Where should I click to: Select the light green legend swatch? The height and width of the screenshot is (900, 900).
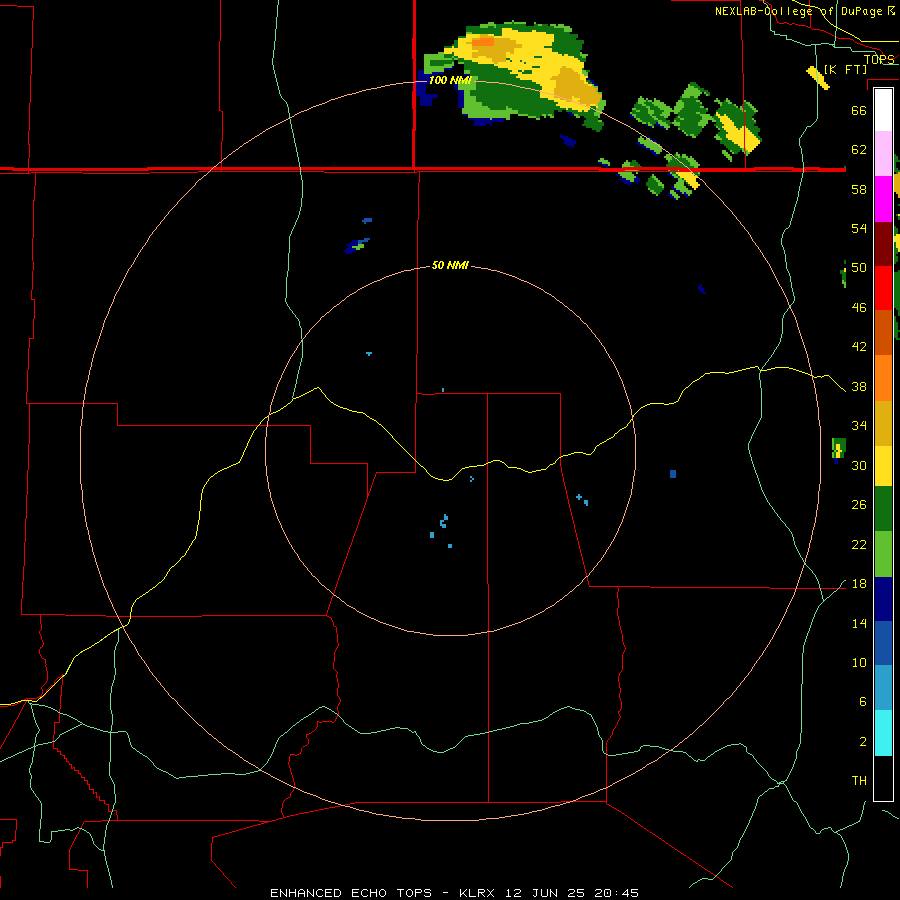(883, 554)
